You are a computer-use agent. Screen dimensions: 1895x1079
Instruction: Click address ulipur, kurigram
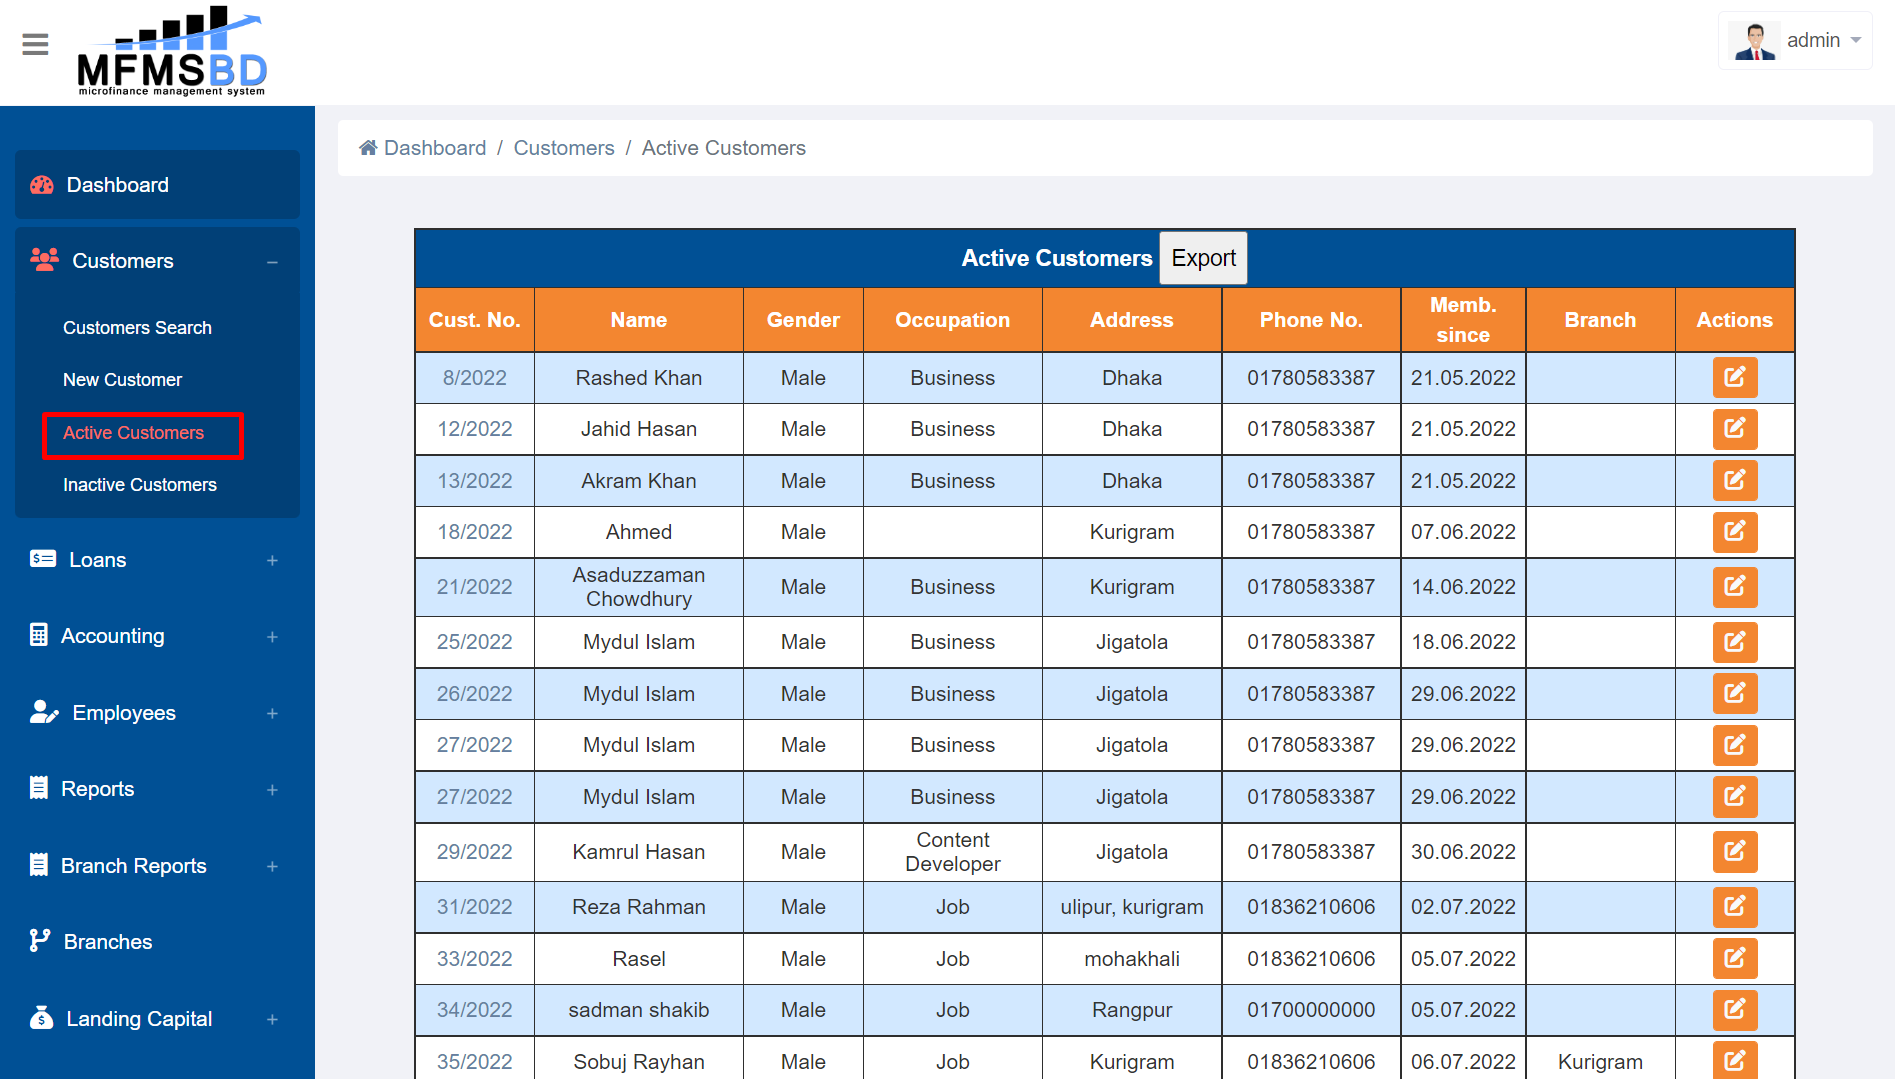(1132, 907)
